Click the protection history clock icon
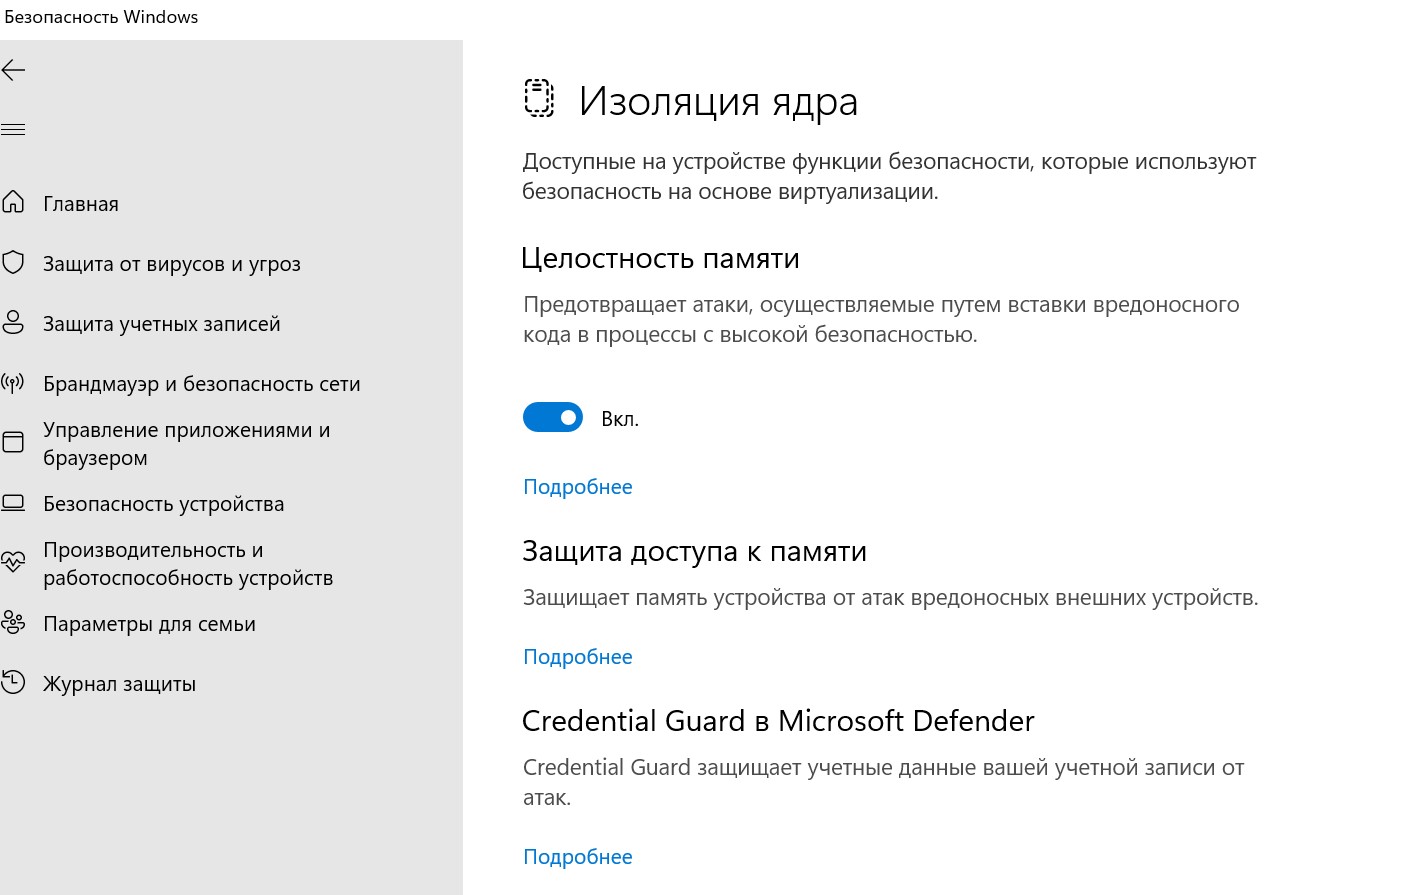The image size is (1420, 895). pyautogui.click(x=13, y=683)
